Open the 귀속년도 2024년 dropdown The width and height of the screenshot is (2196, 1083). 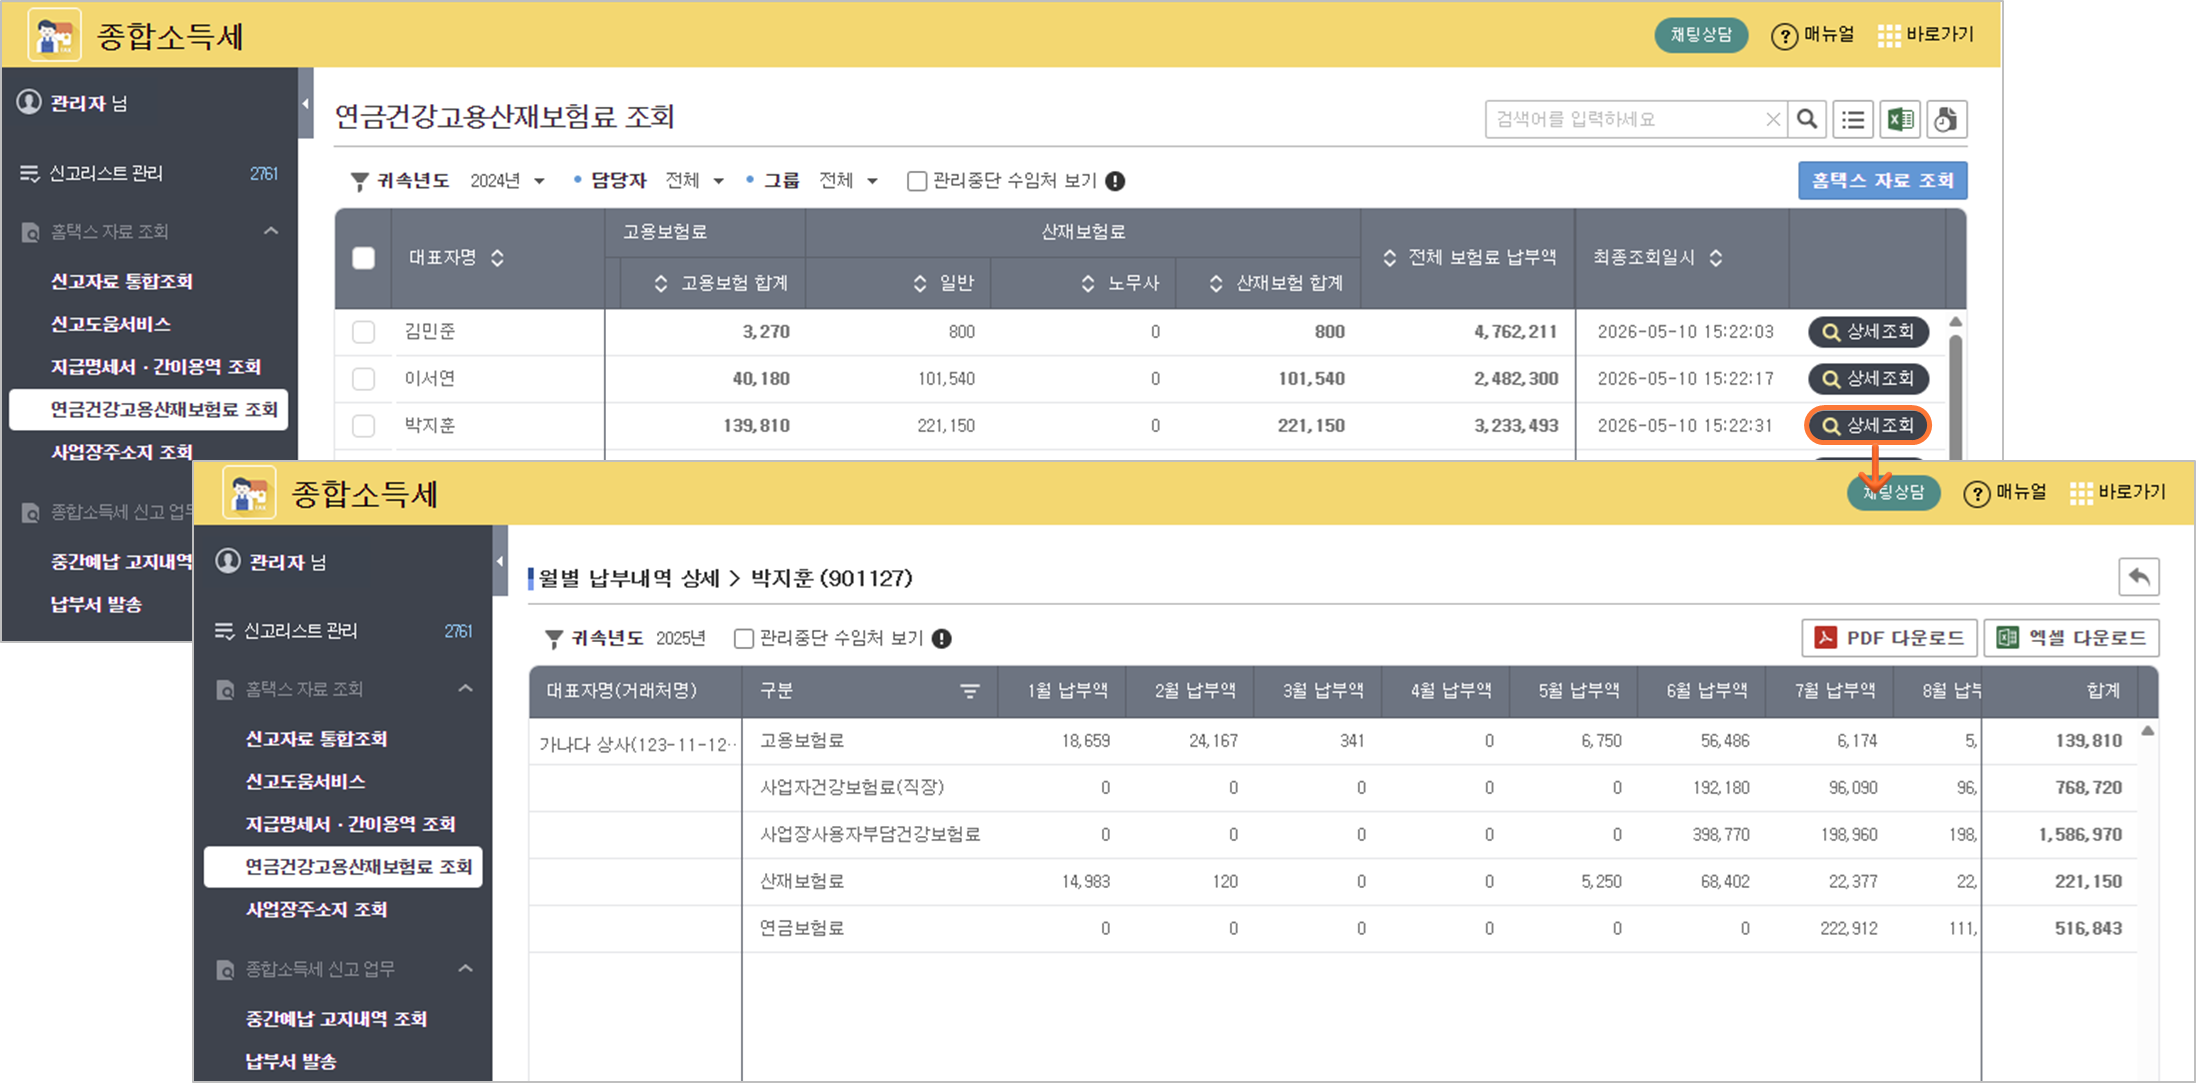[x=507, y=181]
